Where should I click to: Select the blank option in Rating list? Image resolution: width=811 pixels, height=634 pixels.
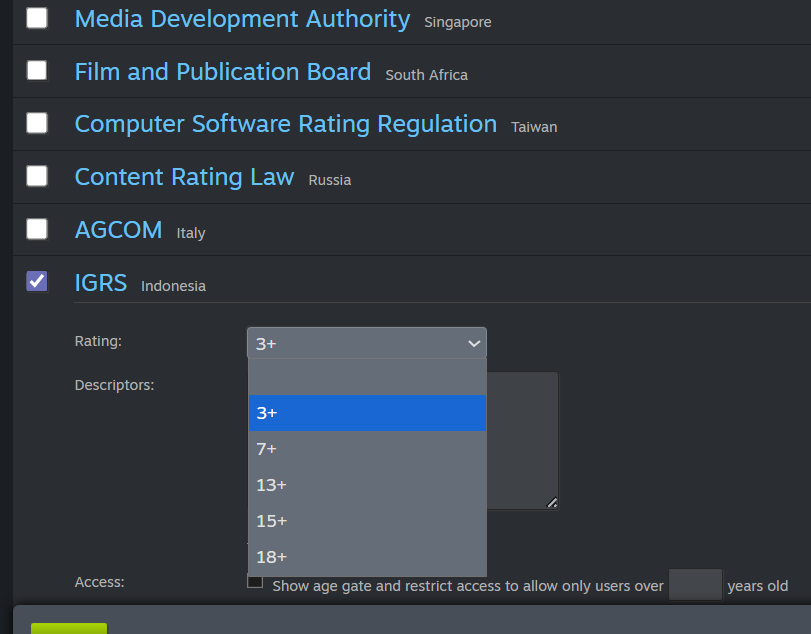click(x=367, y=377)
